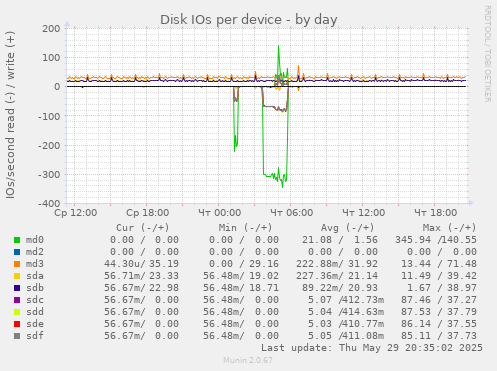
Task: Click sdd max value '87.53 / 37.79'
Action: [x=439, y=312]
